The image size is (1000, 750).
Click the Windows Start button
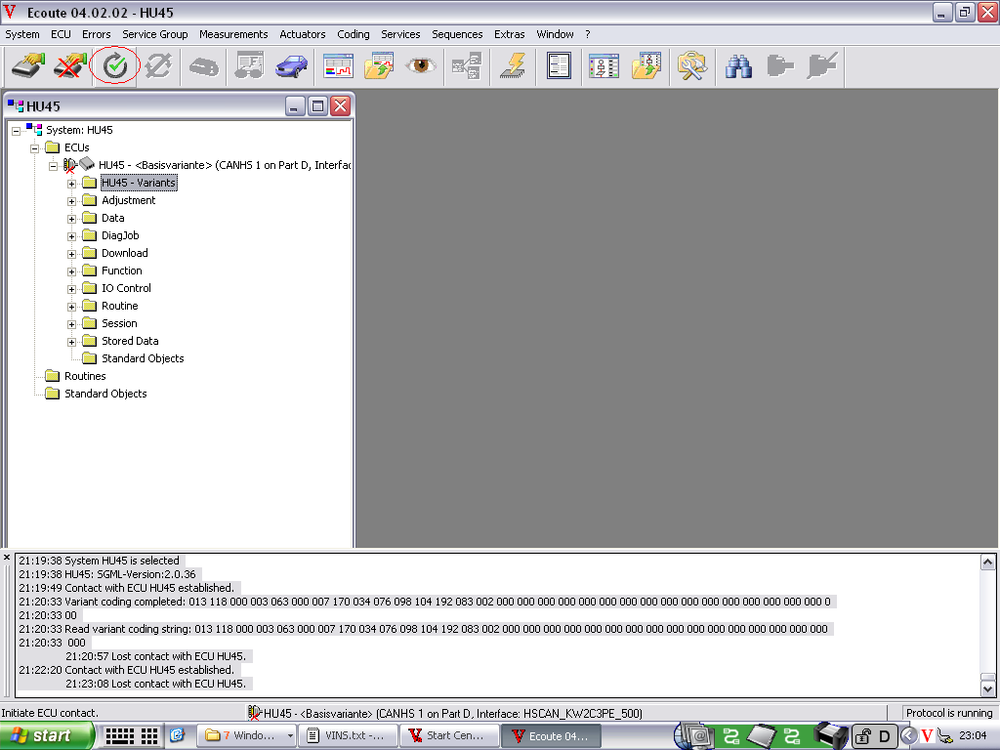click(48, 736)
